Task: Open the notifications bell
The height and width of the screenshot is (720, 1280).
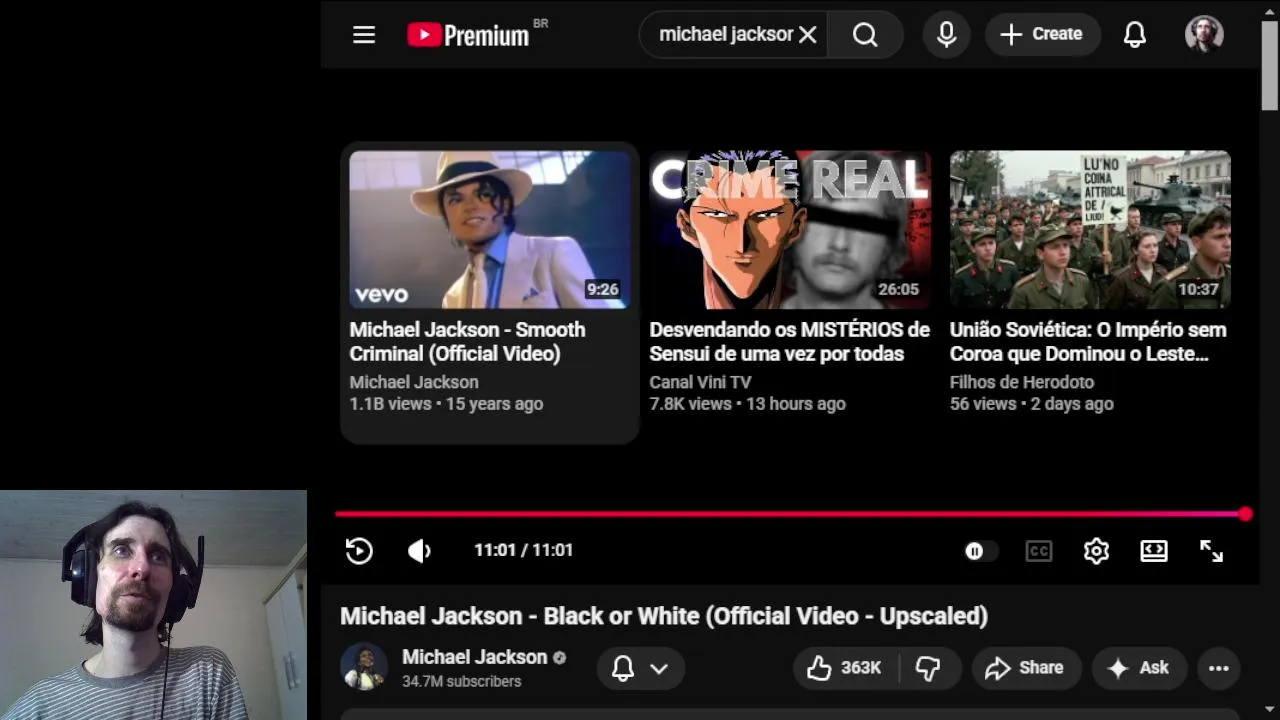Action: 1134,35
